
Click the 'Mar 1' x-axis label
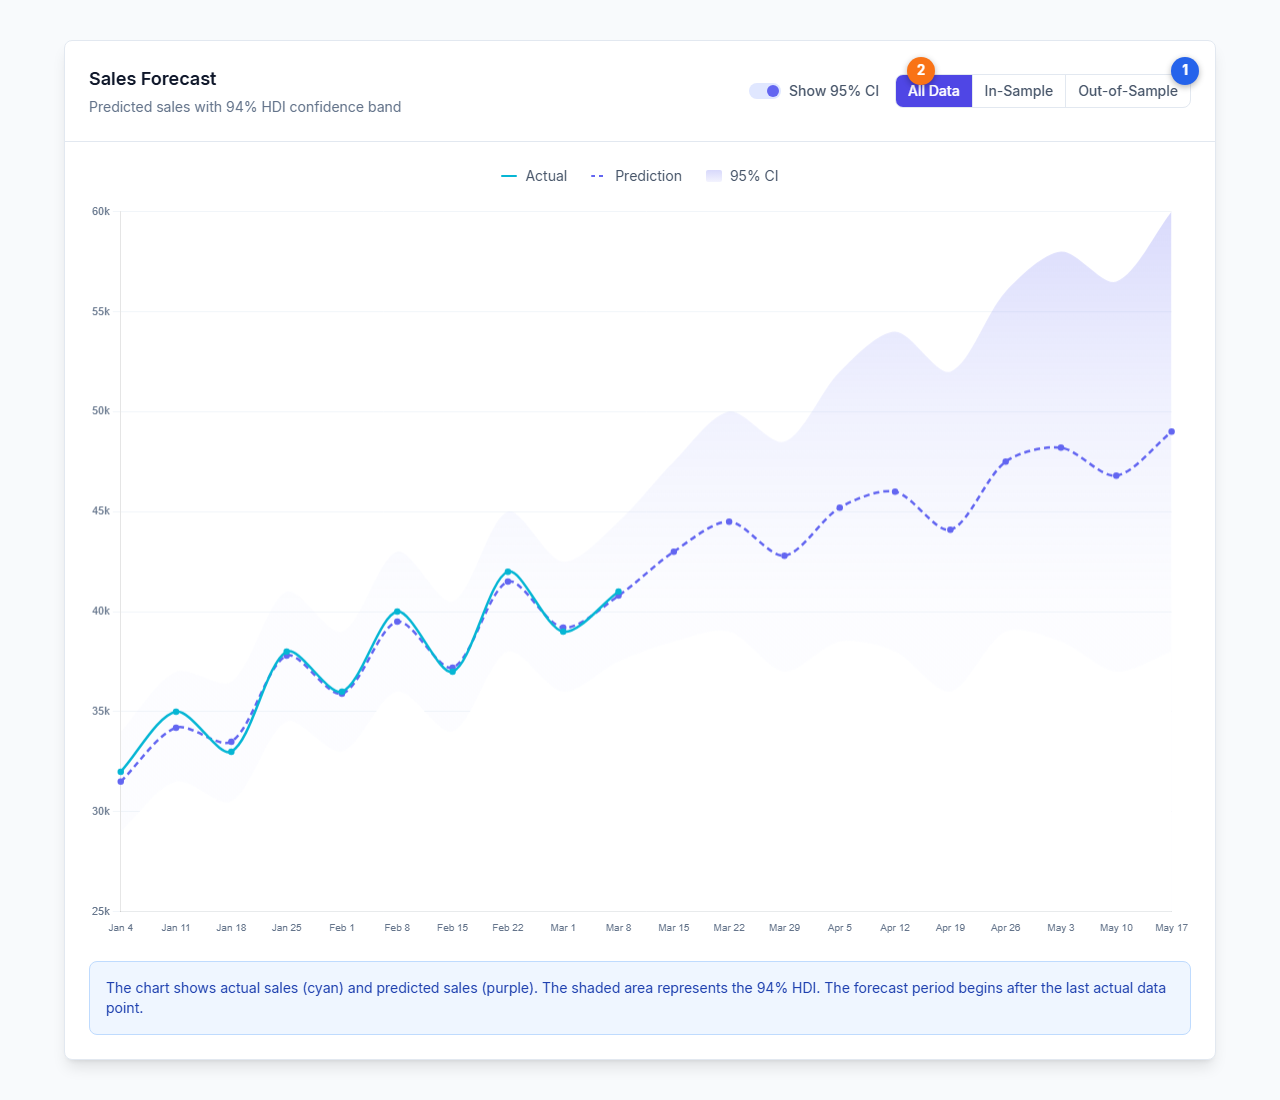tap(563, 928)
